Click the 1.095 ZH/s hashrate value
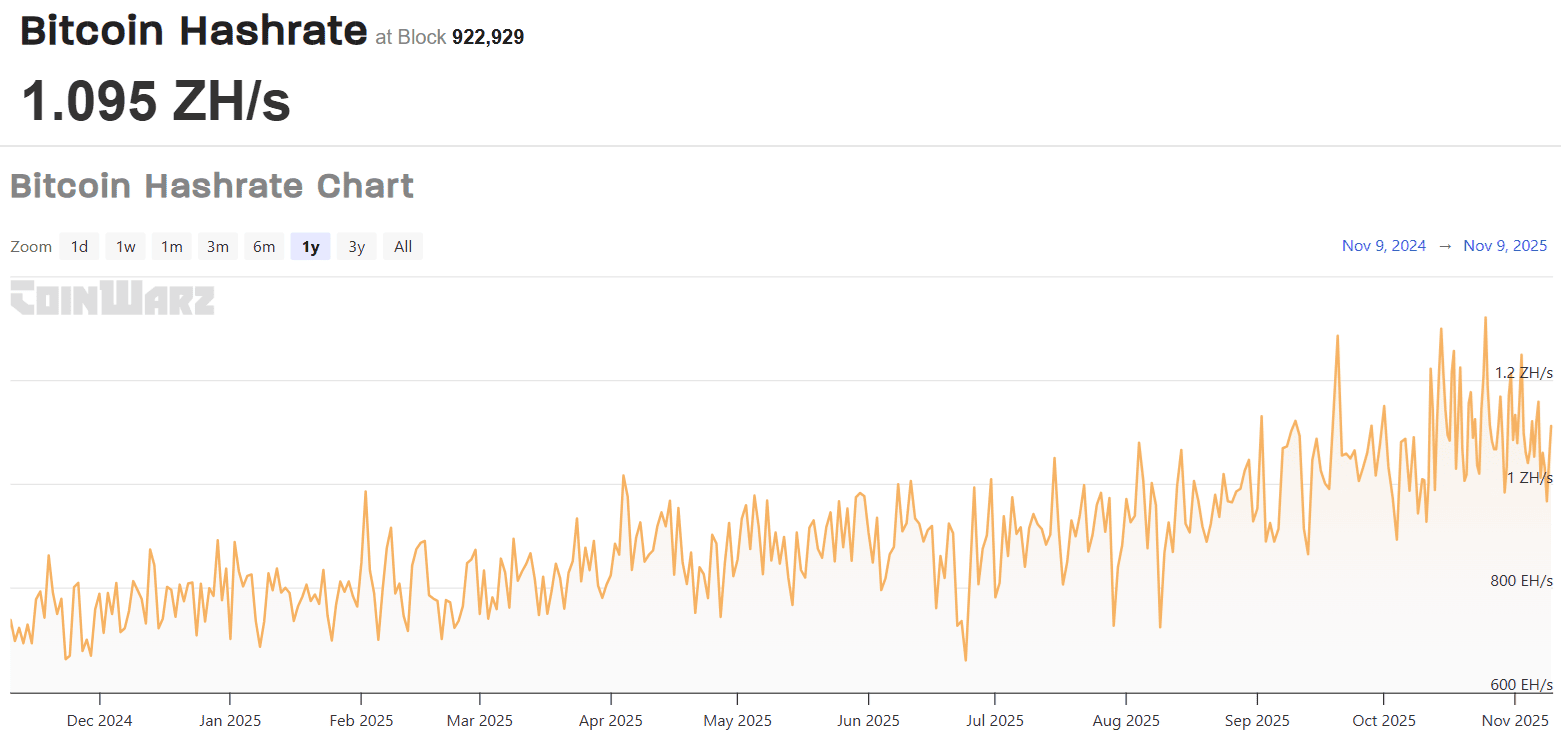Viewport: 1561px width, 744px height. tap(156, 101)
